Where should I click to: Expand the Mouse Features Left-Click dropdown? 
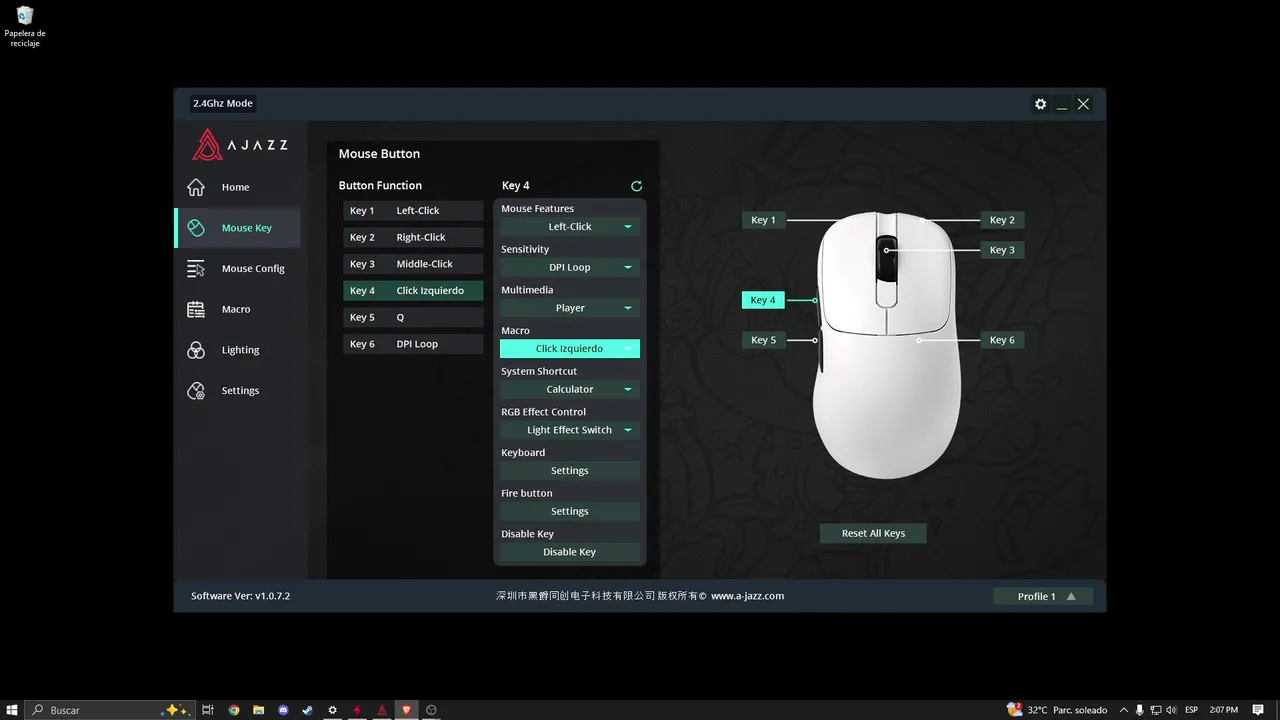click(570, 227)
